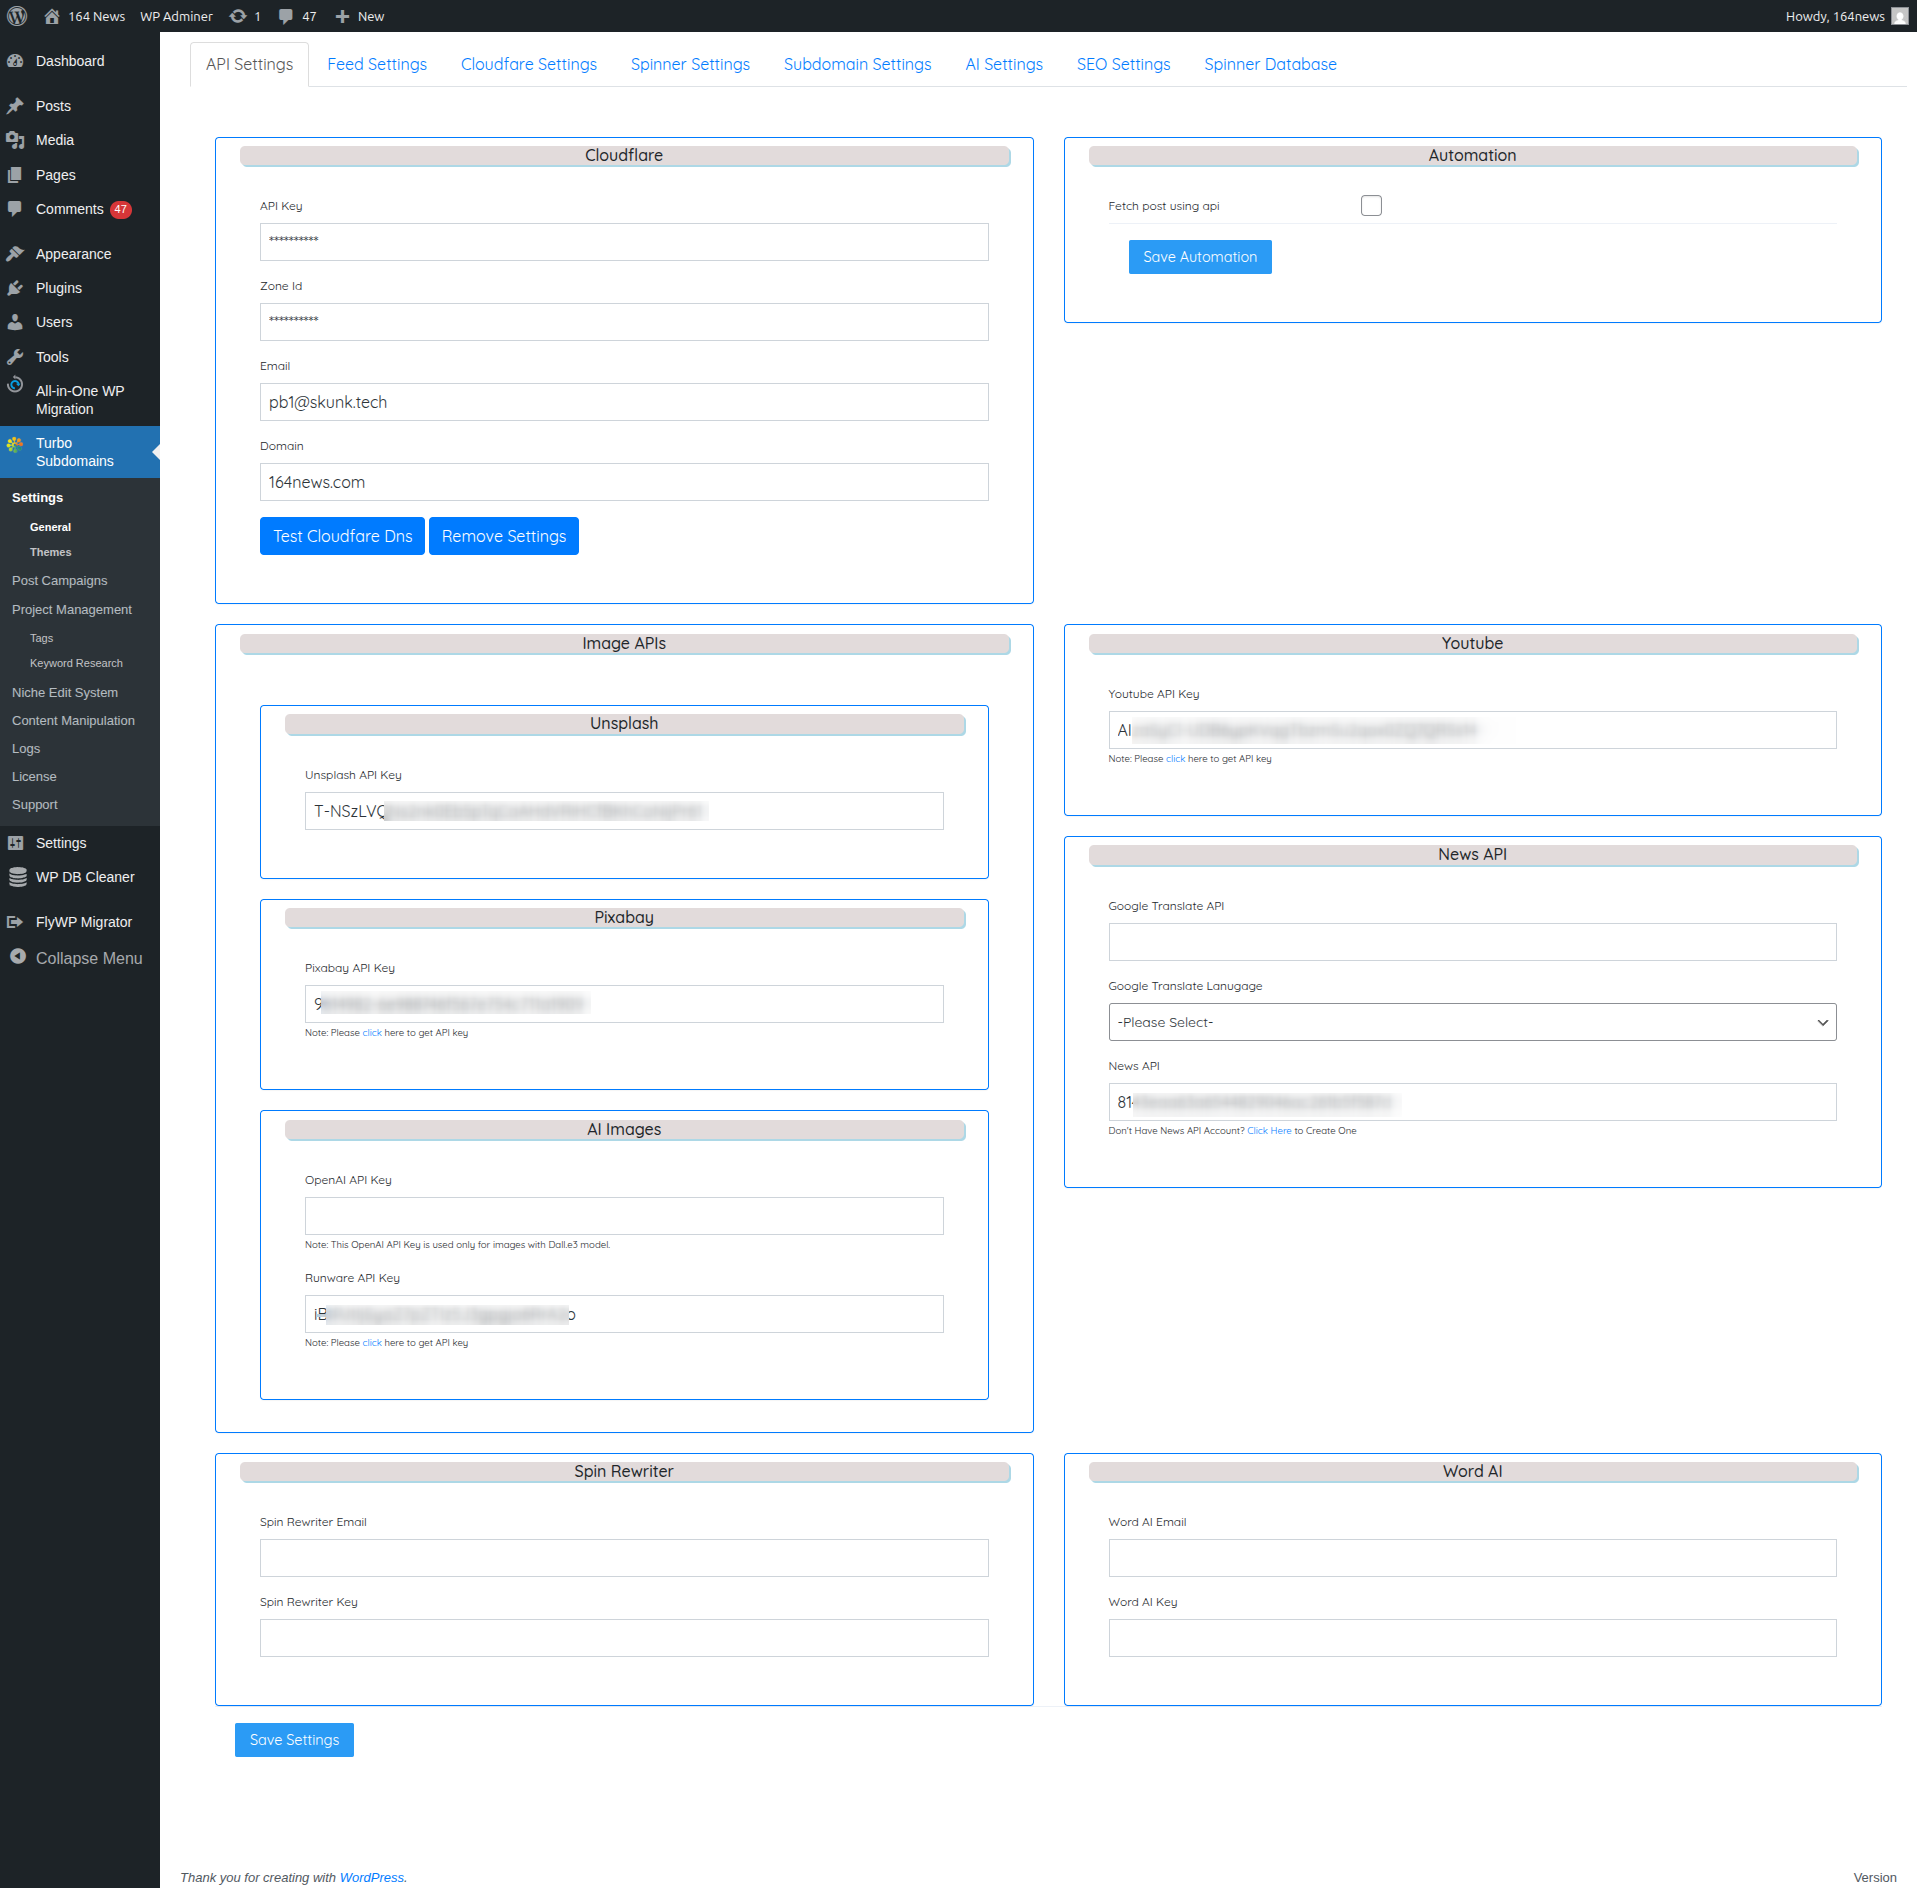Open the Spinner Database tab
This screenshot has width=1917, height=1888.
pos(1269,64)
